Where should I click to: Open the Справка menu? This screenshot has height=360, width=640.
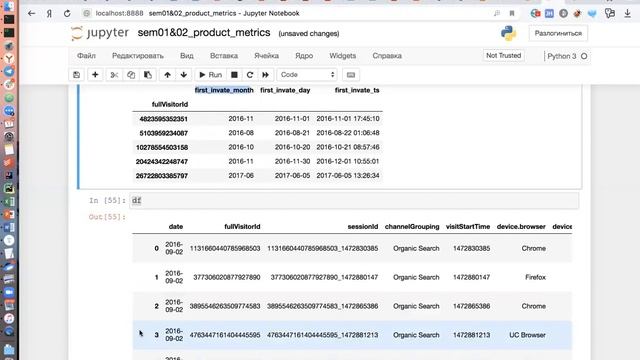tap(387, 56)
